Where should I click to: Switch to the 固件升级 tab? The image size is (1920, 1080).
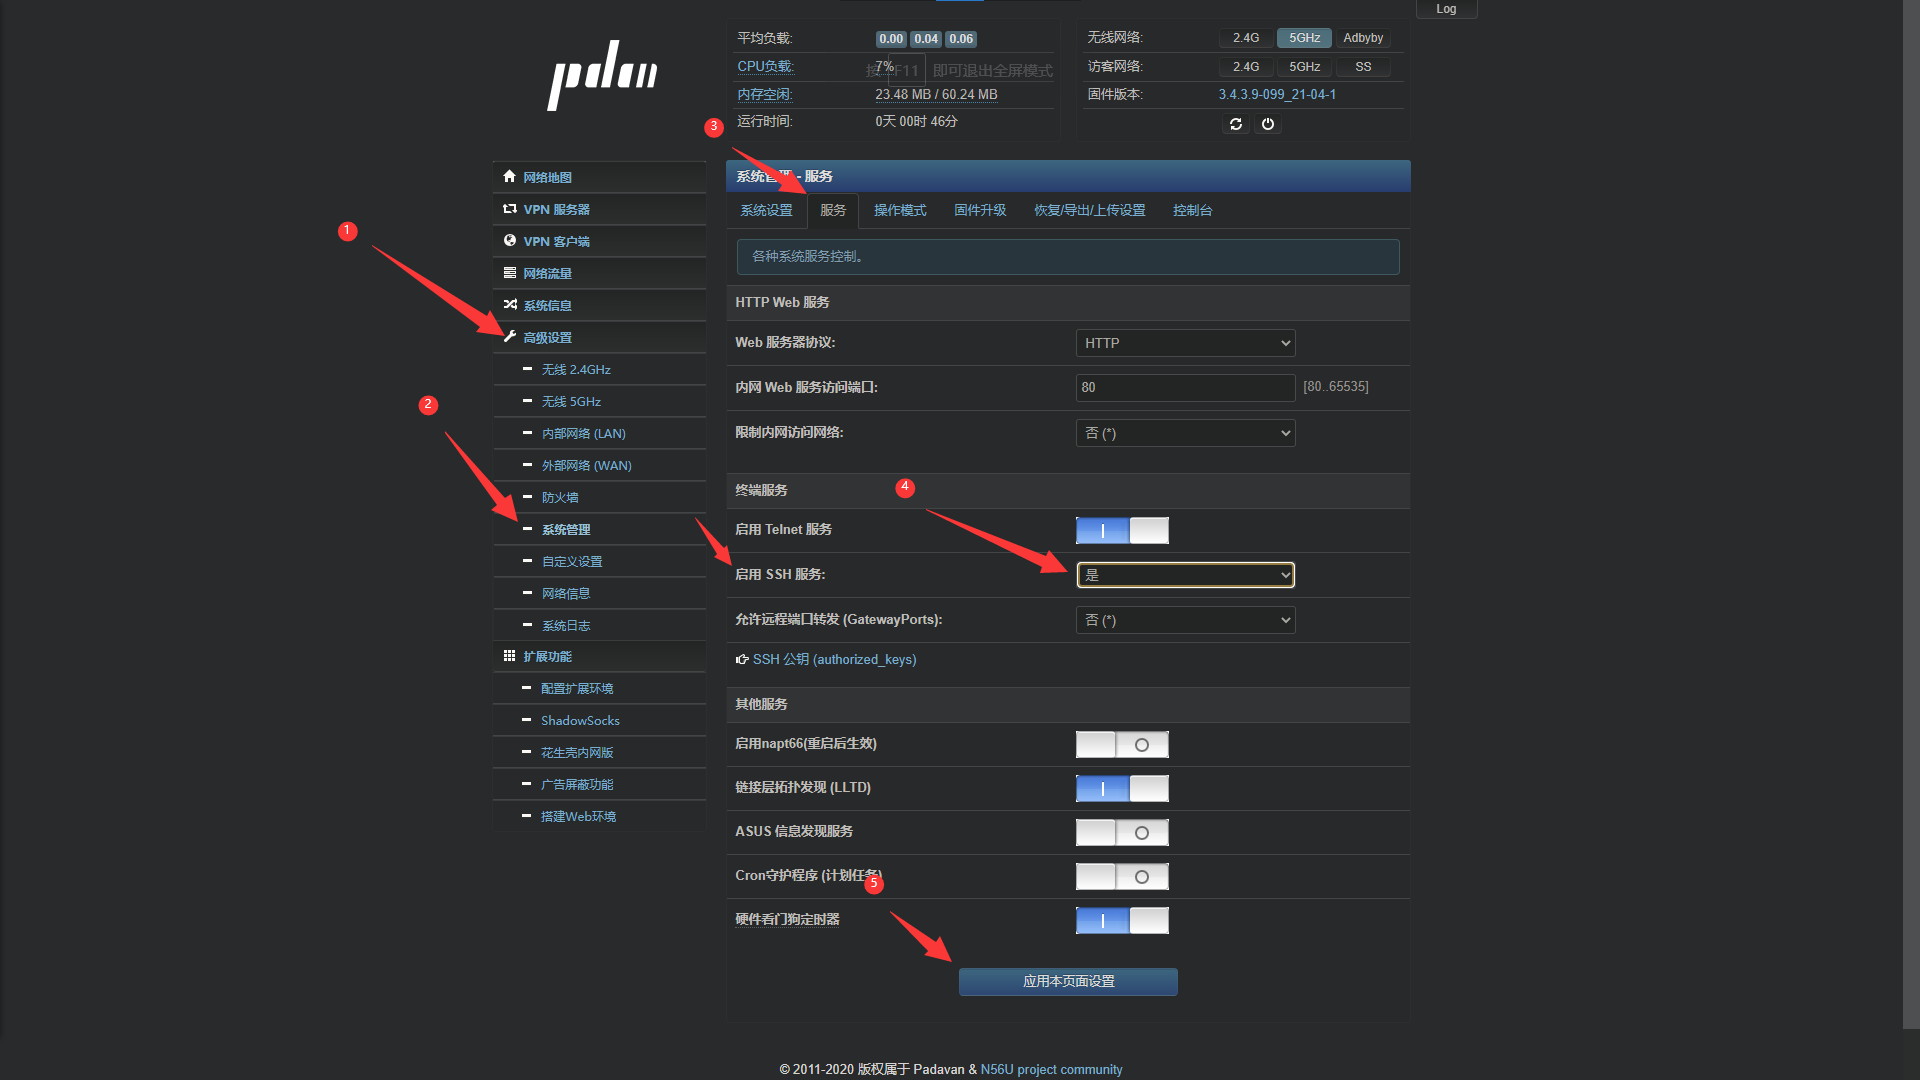point(979,210)
